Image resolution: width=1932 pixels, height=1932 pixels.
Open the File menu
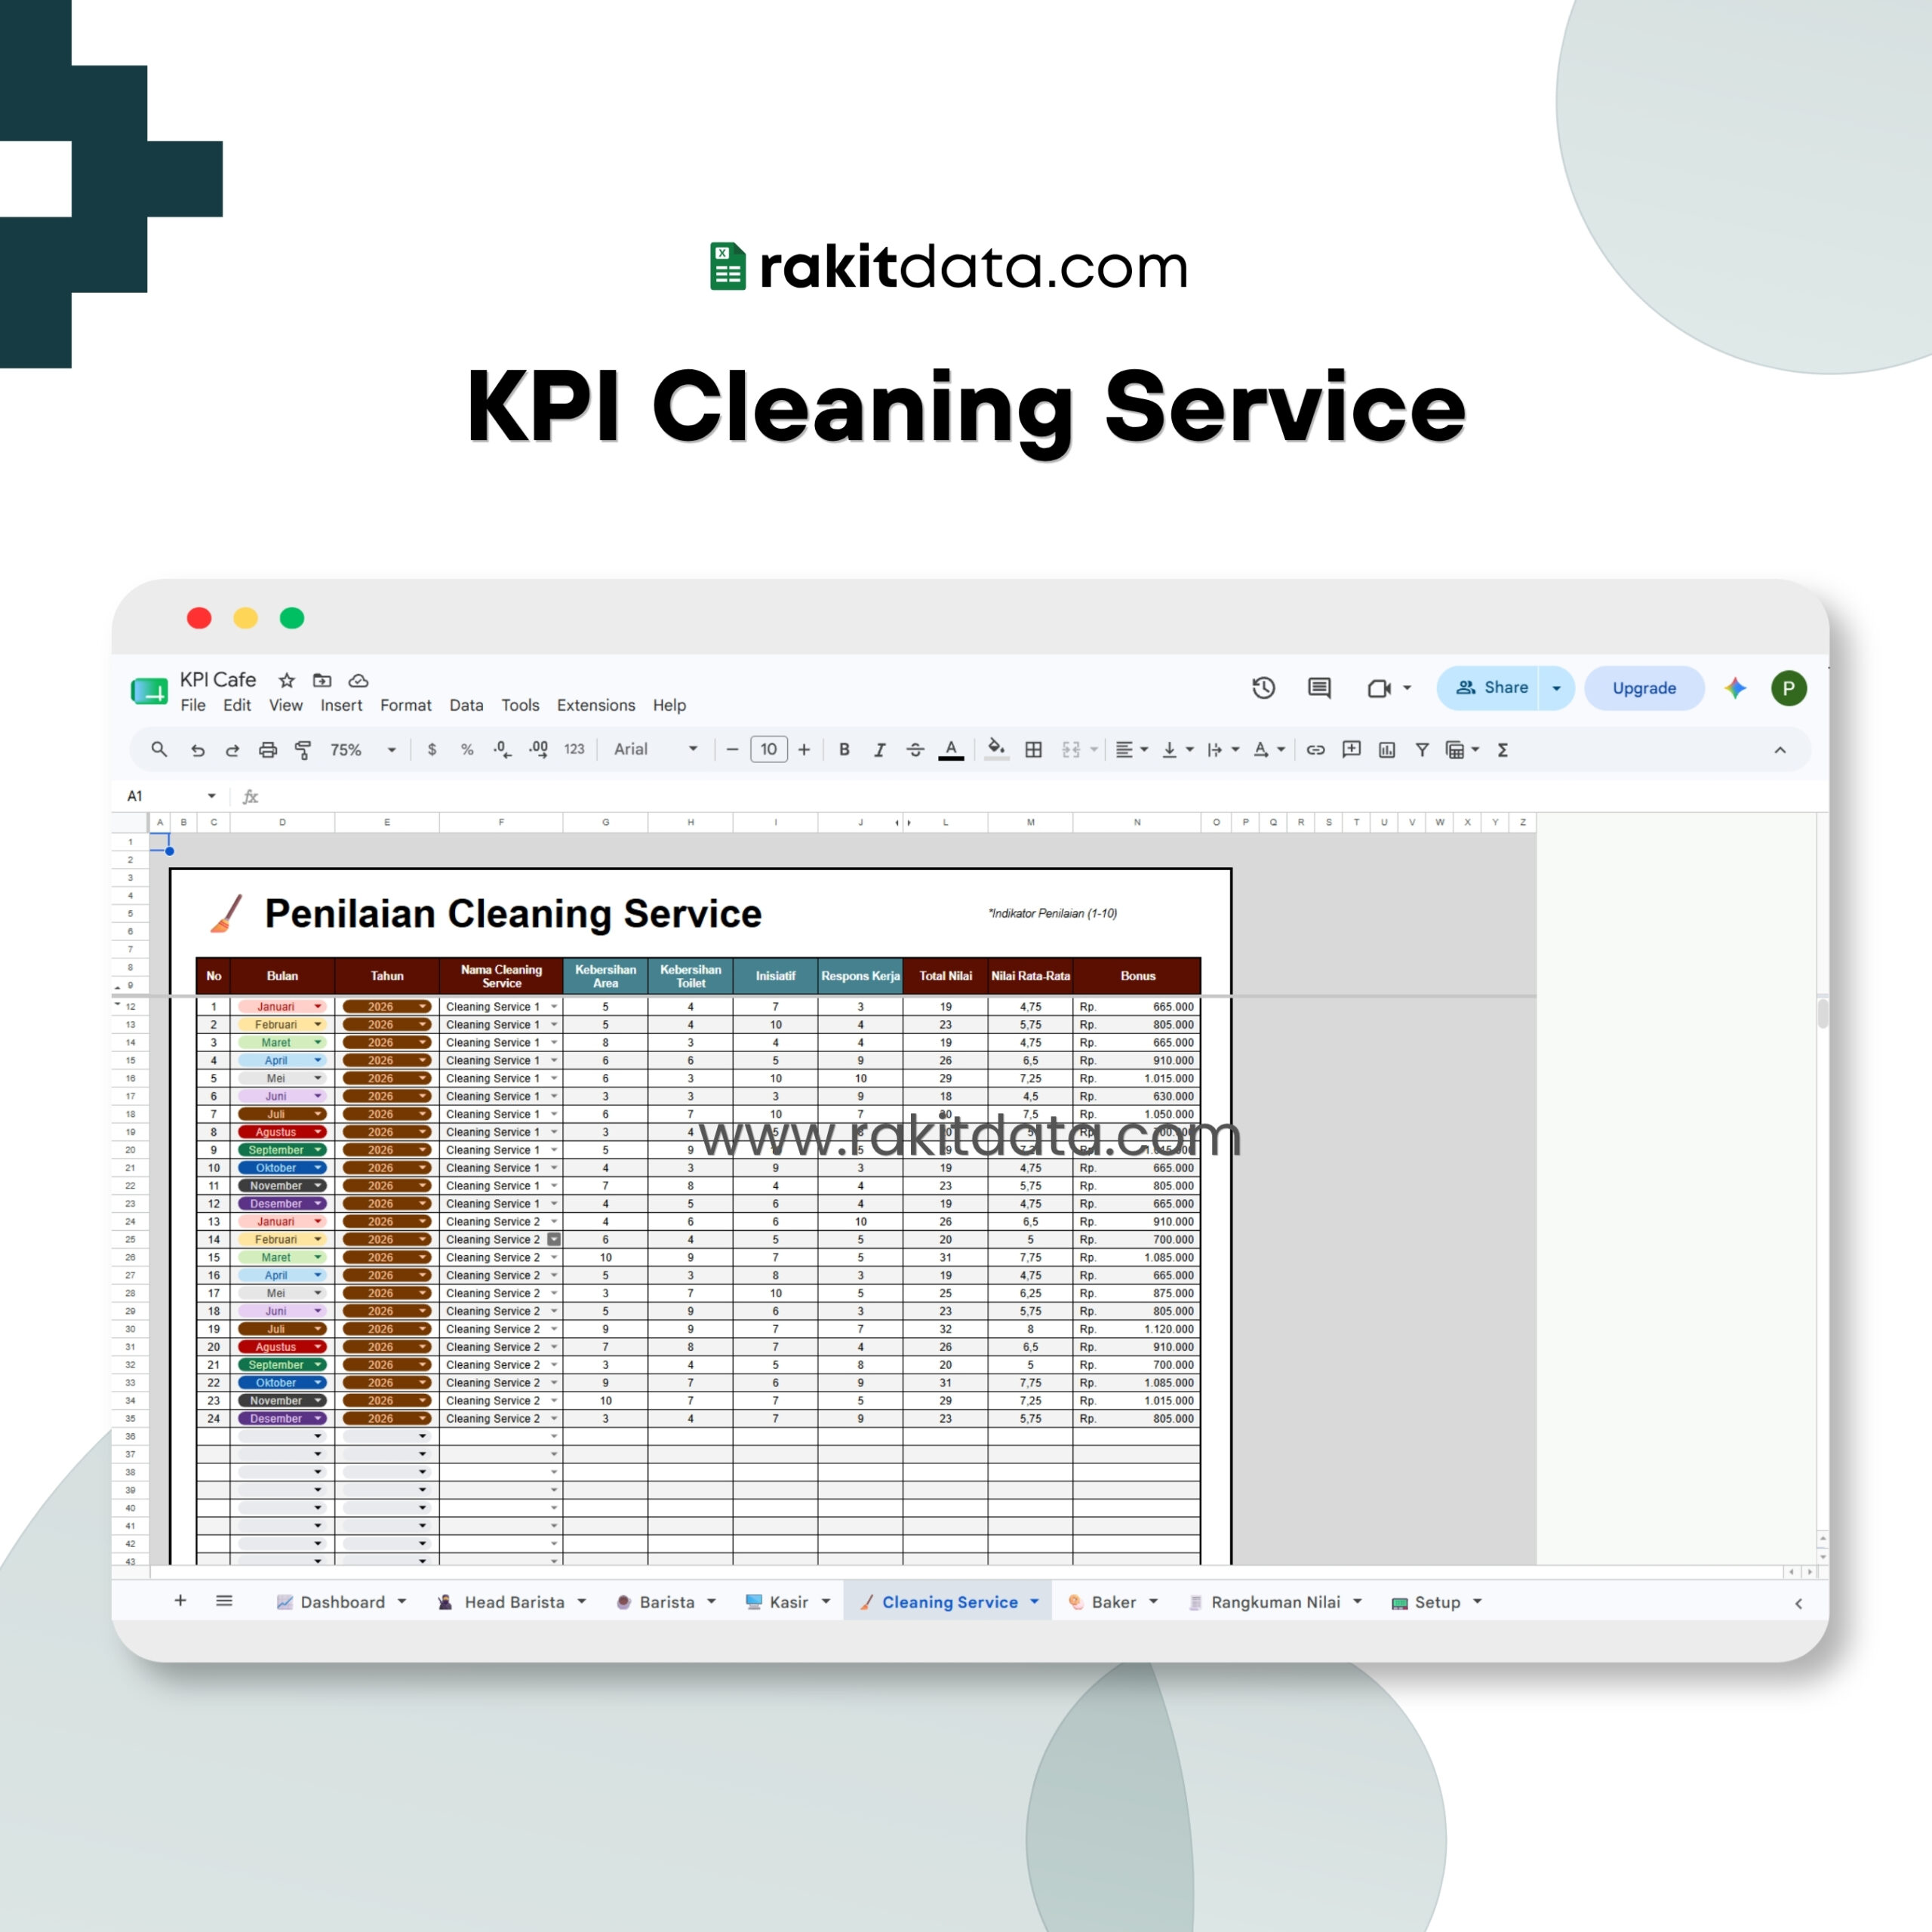click(x=193, y=705)
